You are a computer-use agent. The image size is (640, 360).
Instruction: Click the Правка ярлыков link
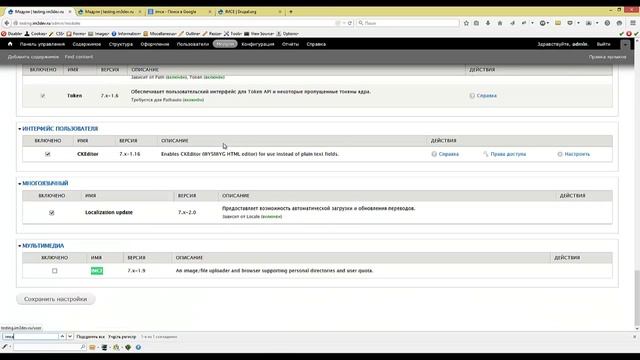tap(607, 57)
